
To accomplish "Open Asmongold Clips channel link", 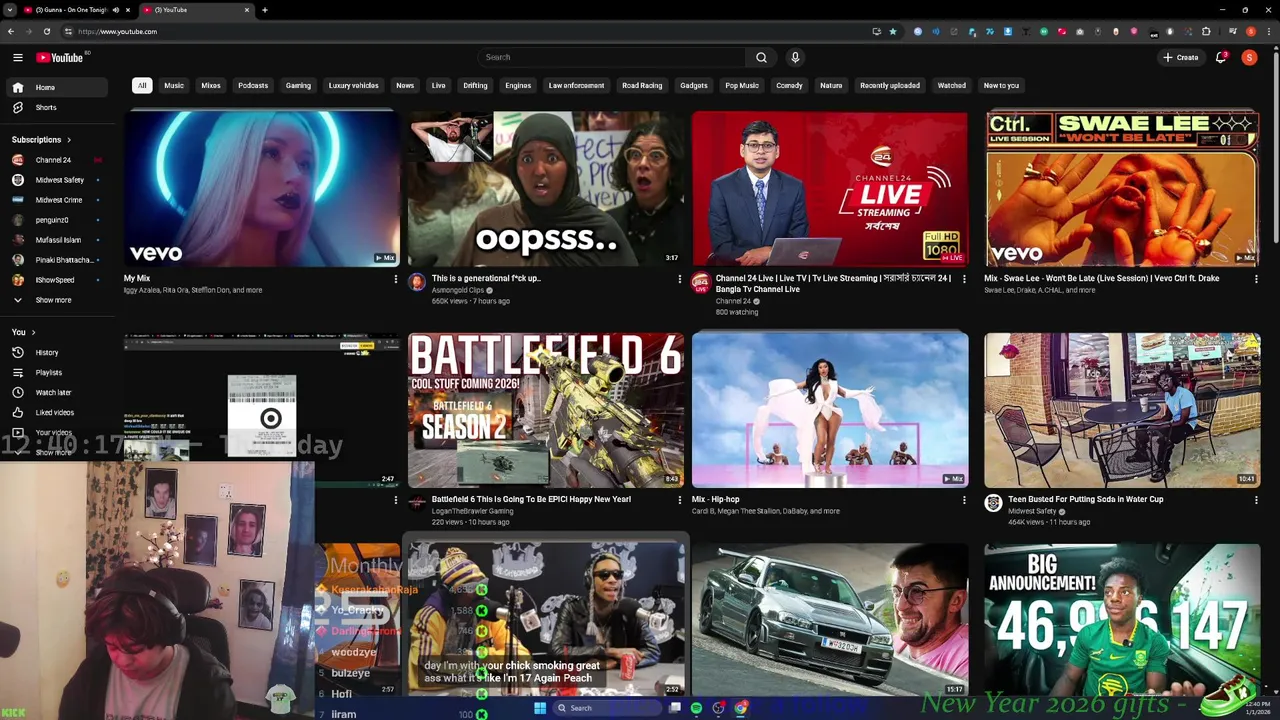I will coord(458,290).
